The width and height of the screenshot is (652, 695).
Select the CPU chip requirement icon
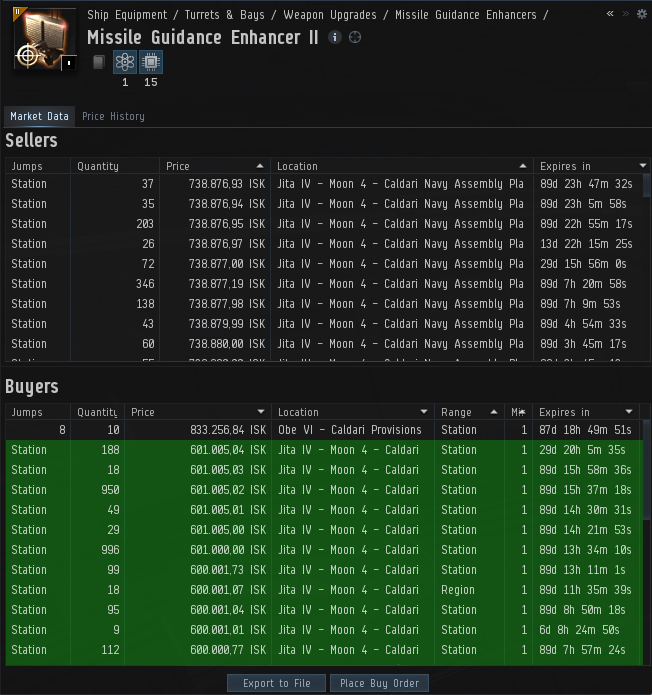coord(151,62)
